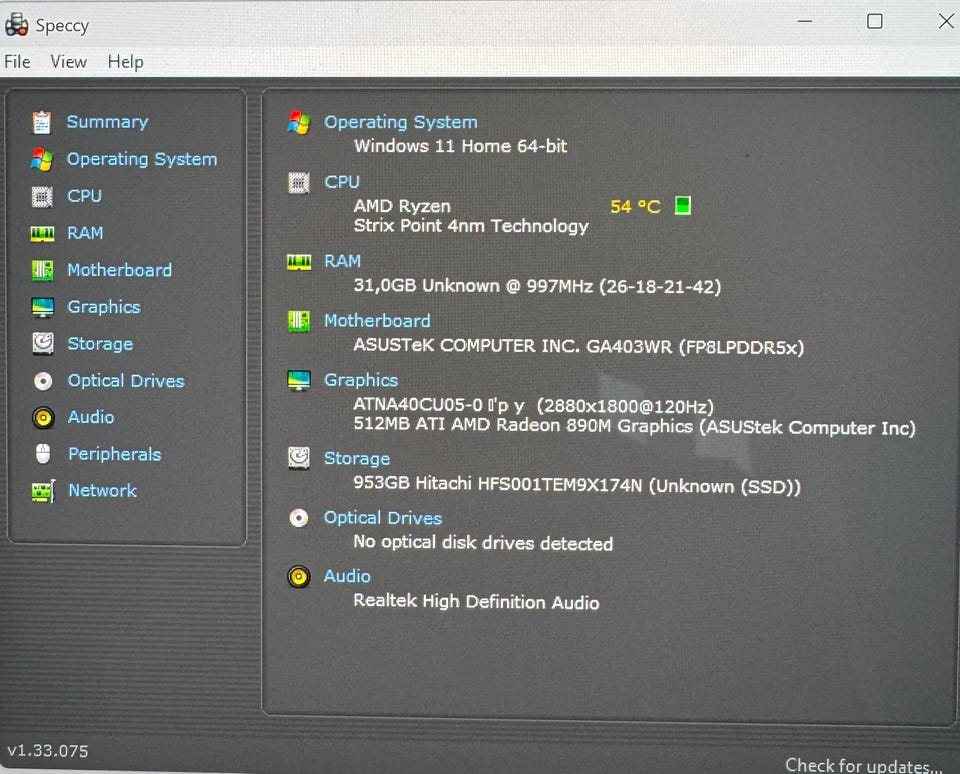Click the CPU heading link in summary
Viewport: 960px width, 774px height.
pyautogui.click(x=342, y=182)
